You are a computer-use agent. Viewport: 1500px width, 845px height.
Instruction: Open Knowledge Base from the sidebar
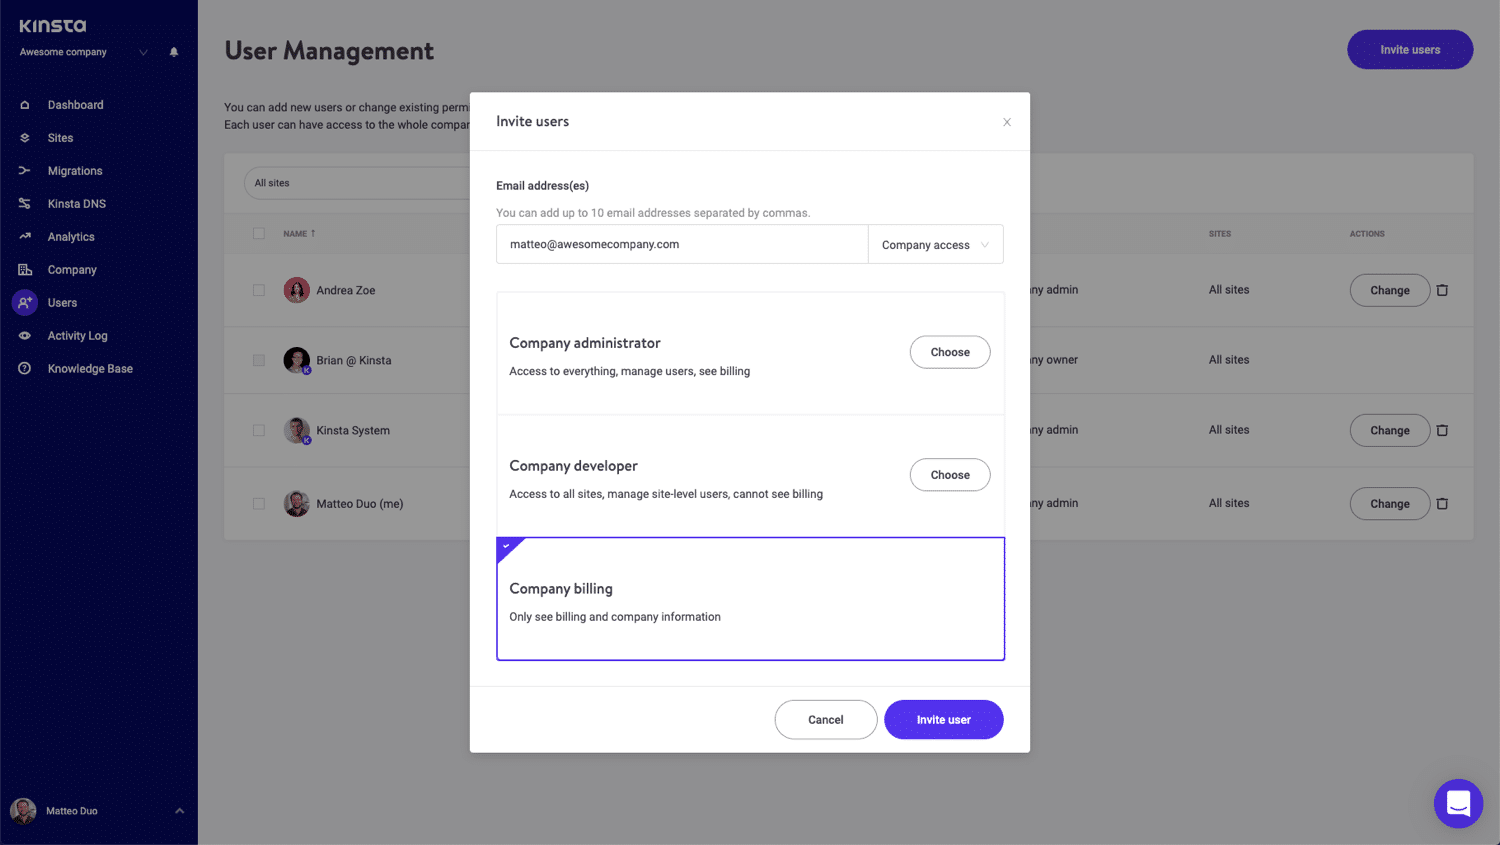[x=90, y=369]
